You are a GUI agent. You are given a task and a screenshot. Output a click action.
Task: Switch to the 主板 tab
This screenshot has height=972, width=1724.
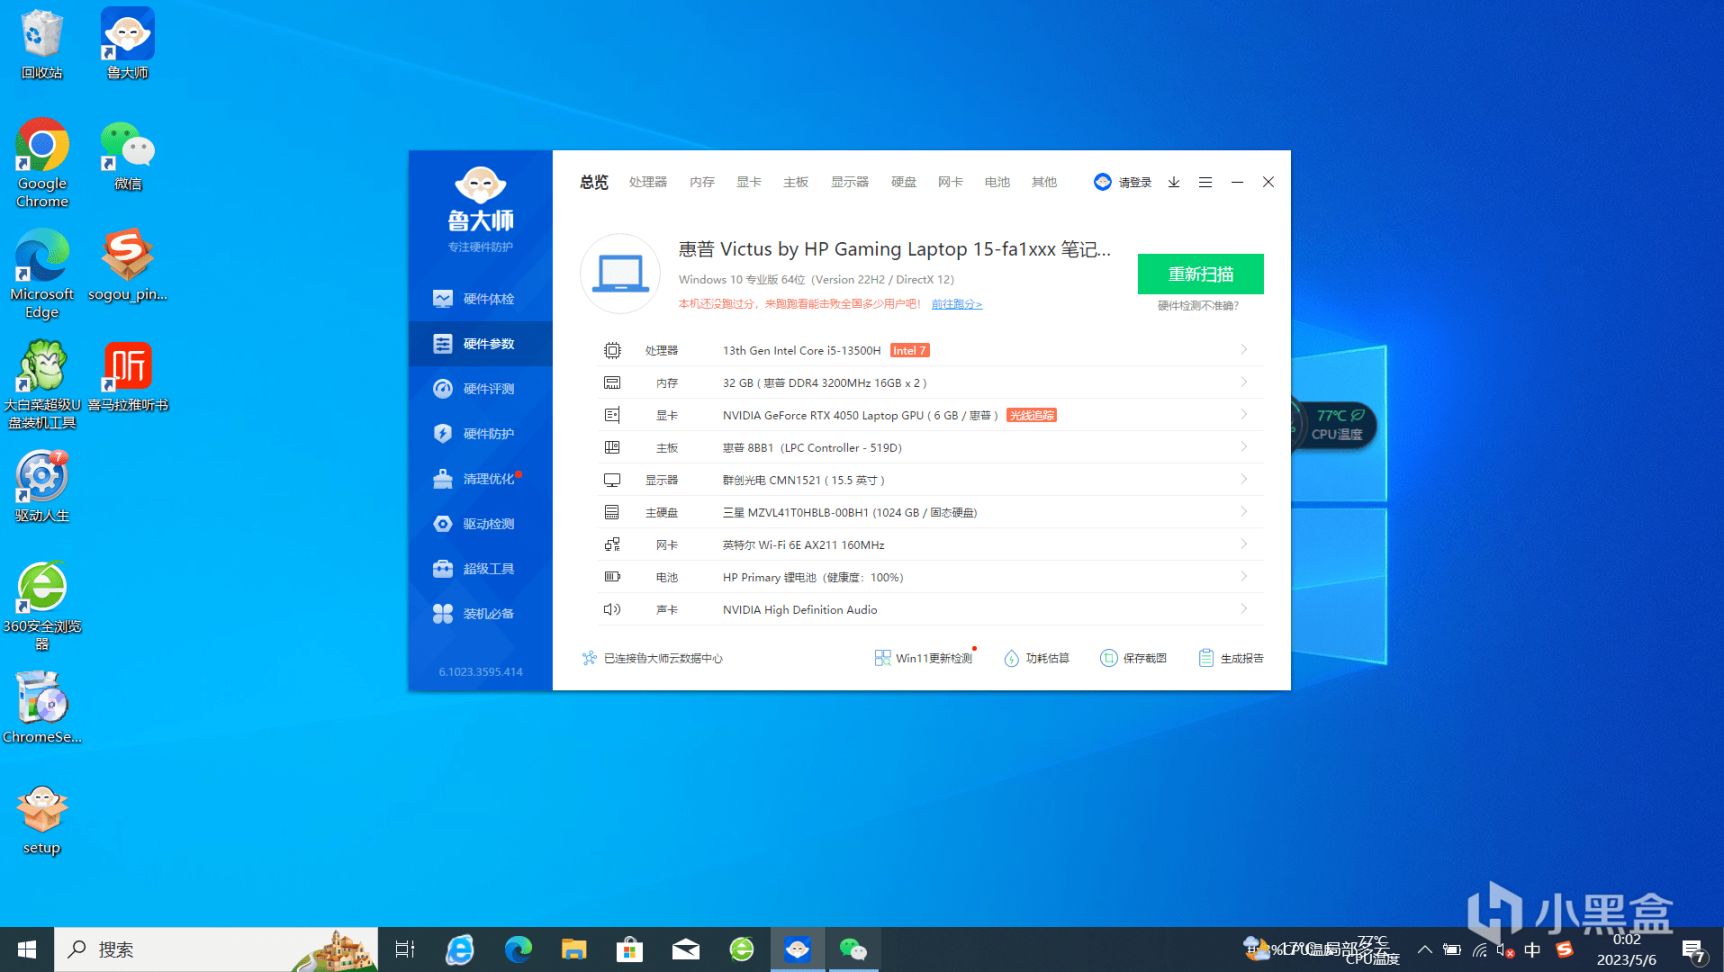tap(796, 182)
